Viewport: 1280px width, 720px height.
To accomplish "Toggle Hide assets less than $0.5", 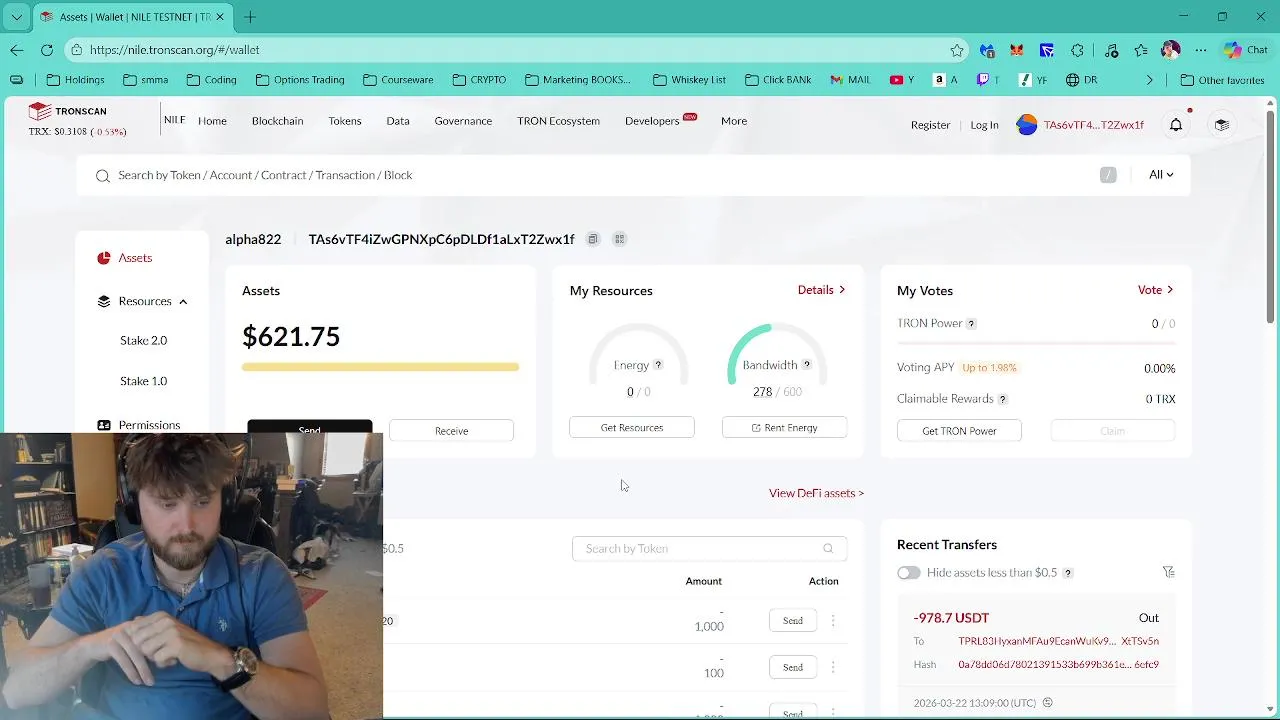I will (908, 573).
